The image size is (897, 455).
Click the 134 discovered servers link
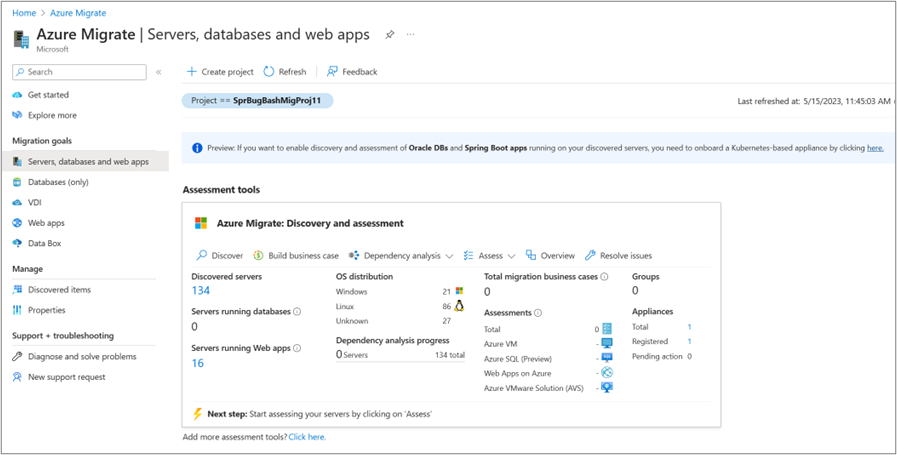201,291
